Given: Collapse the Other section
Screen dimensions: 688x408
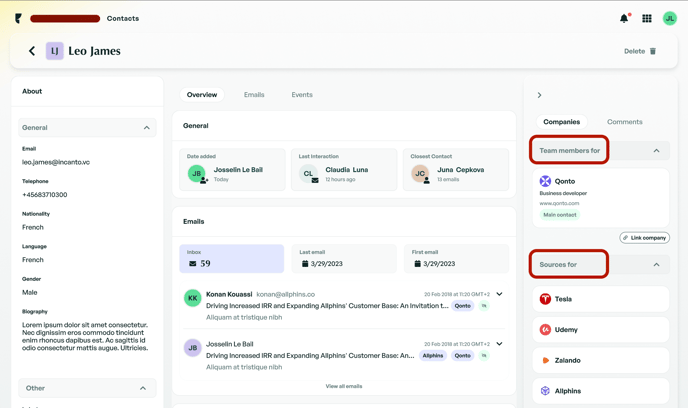Looking at the screenshot, I should pos(143,388).
